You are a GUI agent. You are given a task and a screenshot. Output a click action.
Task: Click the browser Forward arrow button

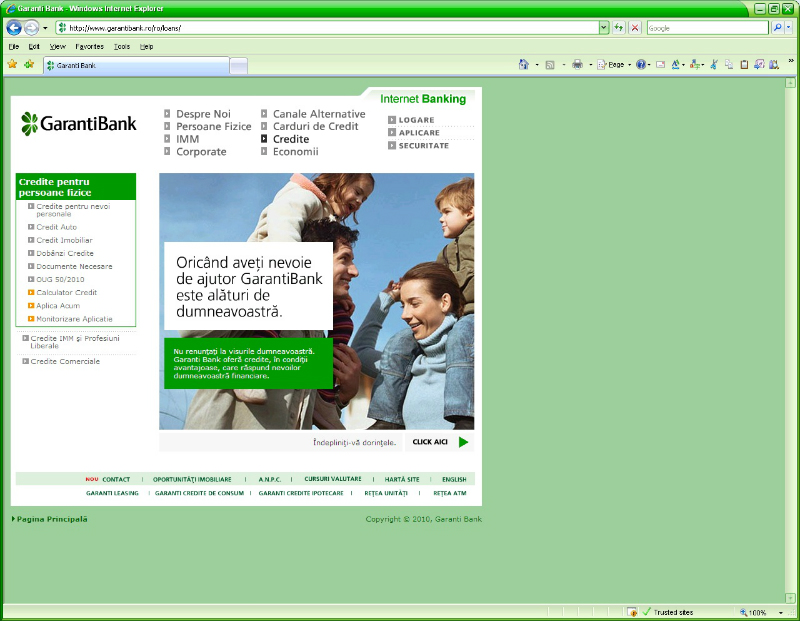click(32, 28)
